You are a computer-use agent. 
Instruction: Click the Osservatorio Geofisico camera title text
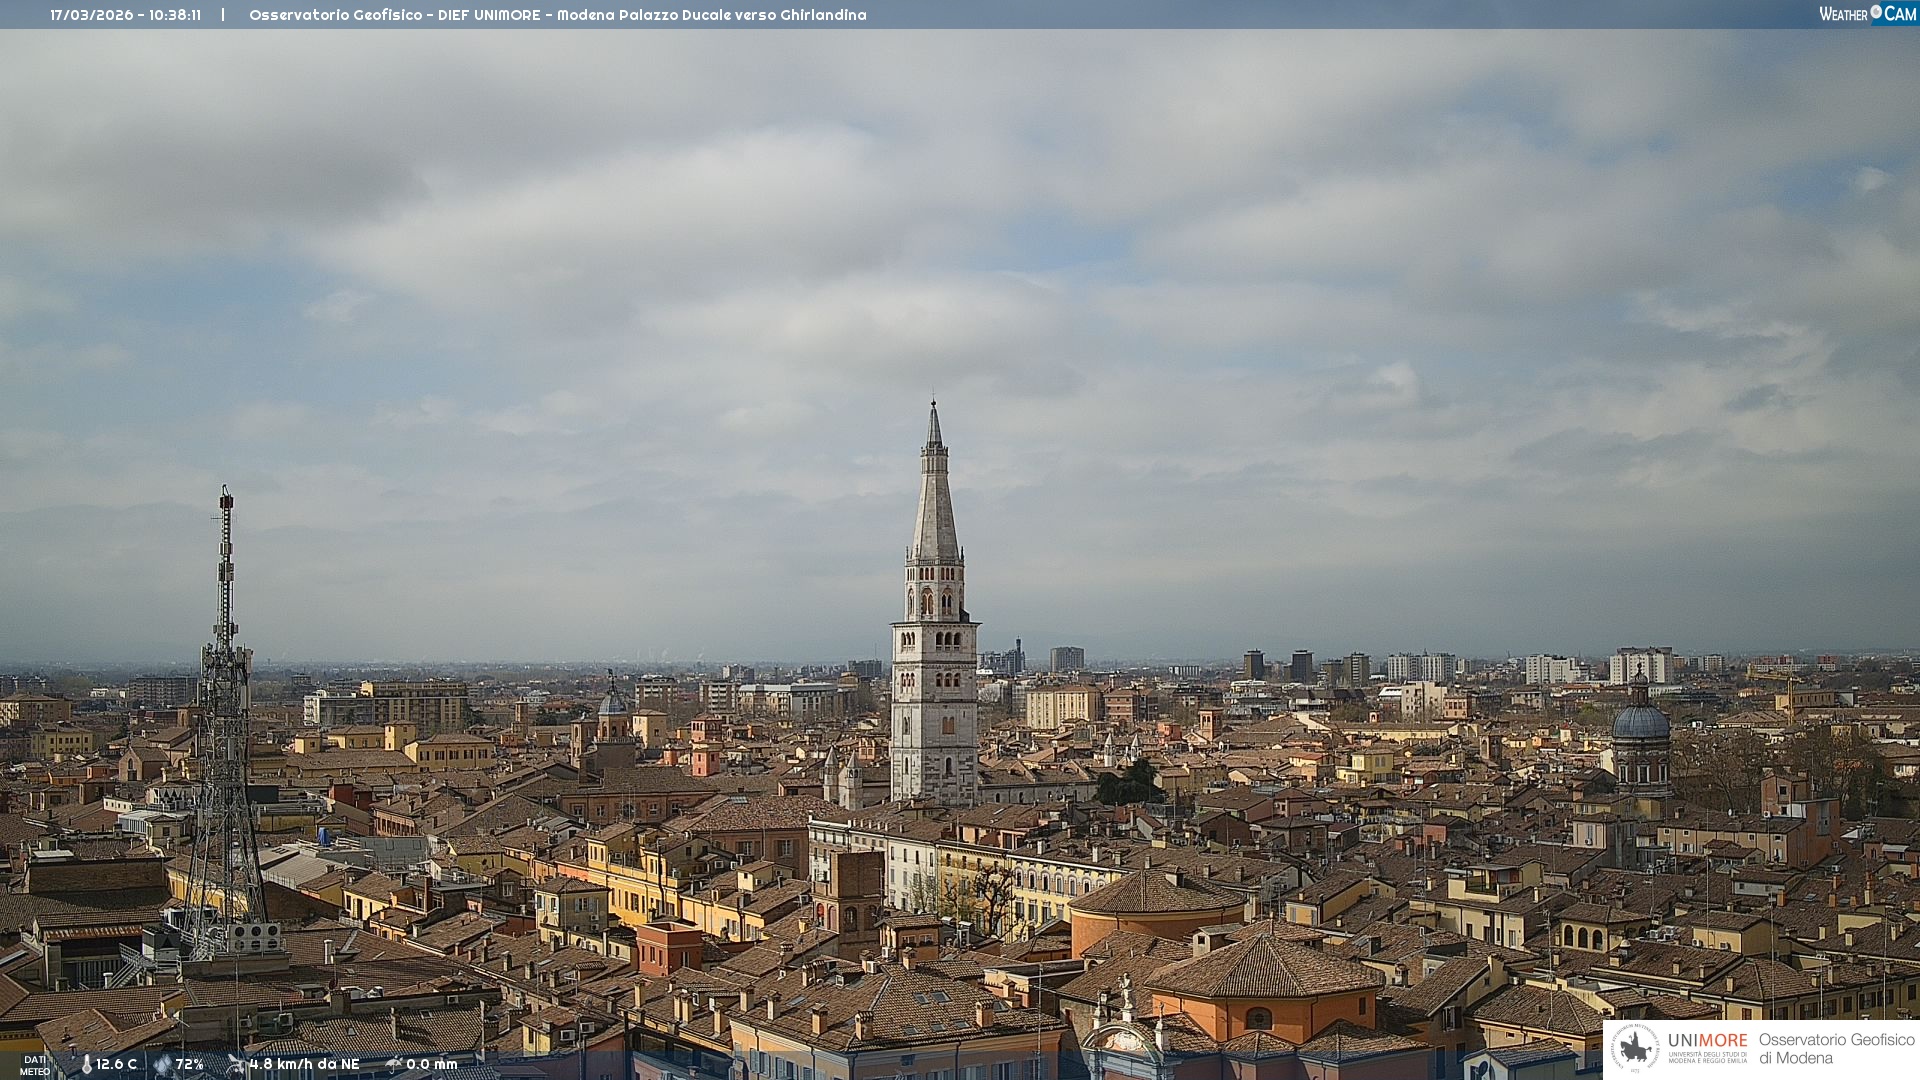(557, 15)
